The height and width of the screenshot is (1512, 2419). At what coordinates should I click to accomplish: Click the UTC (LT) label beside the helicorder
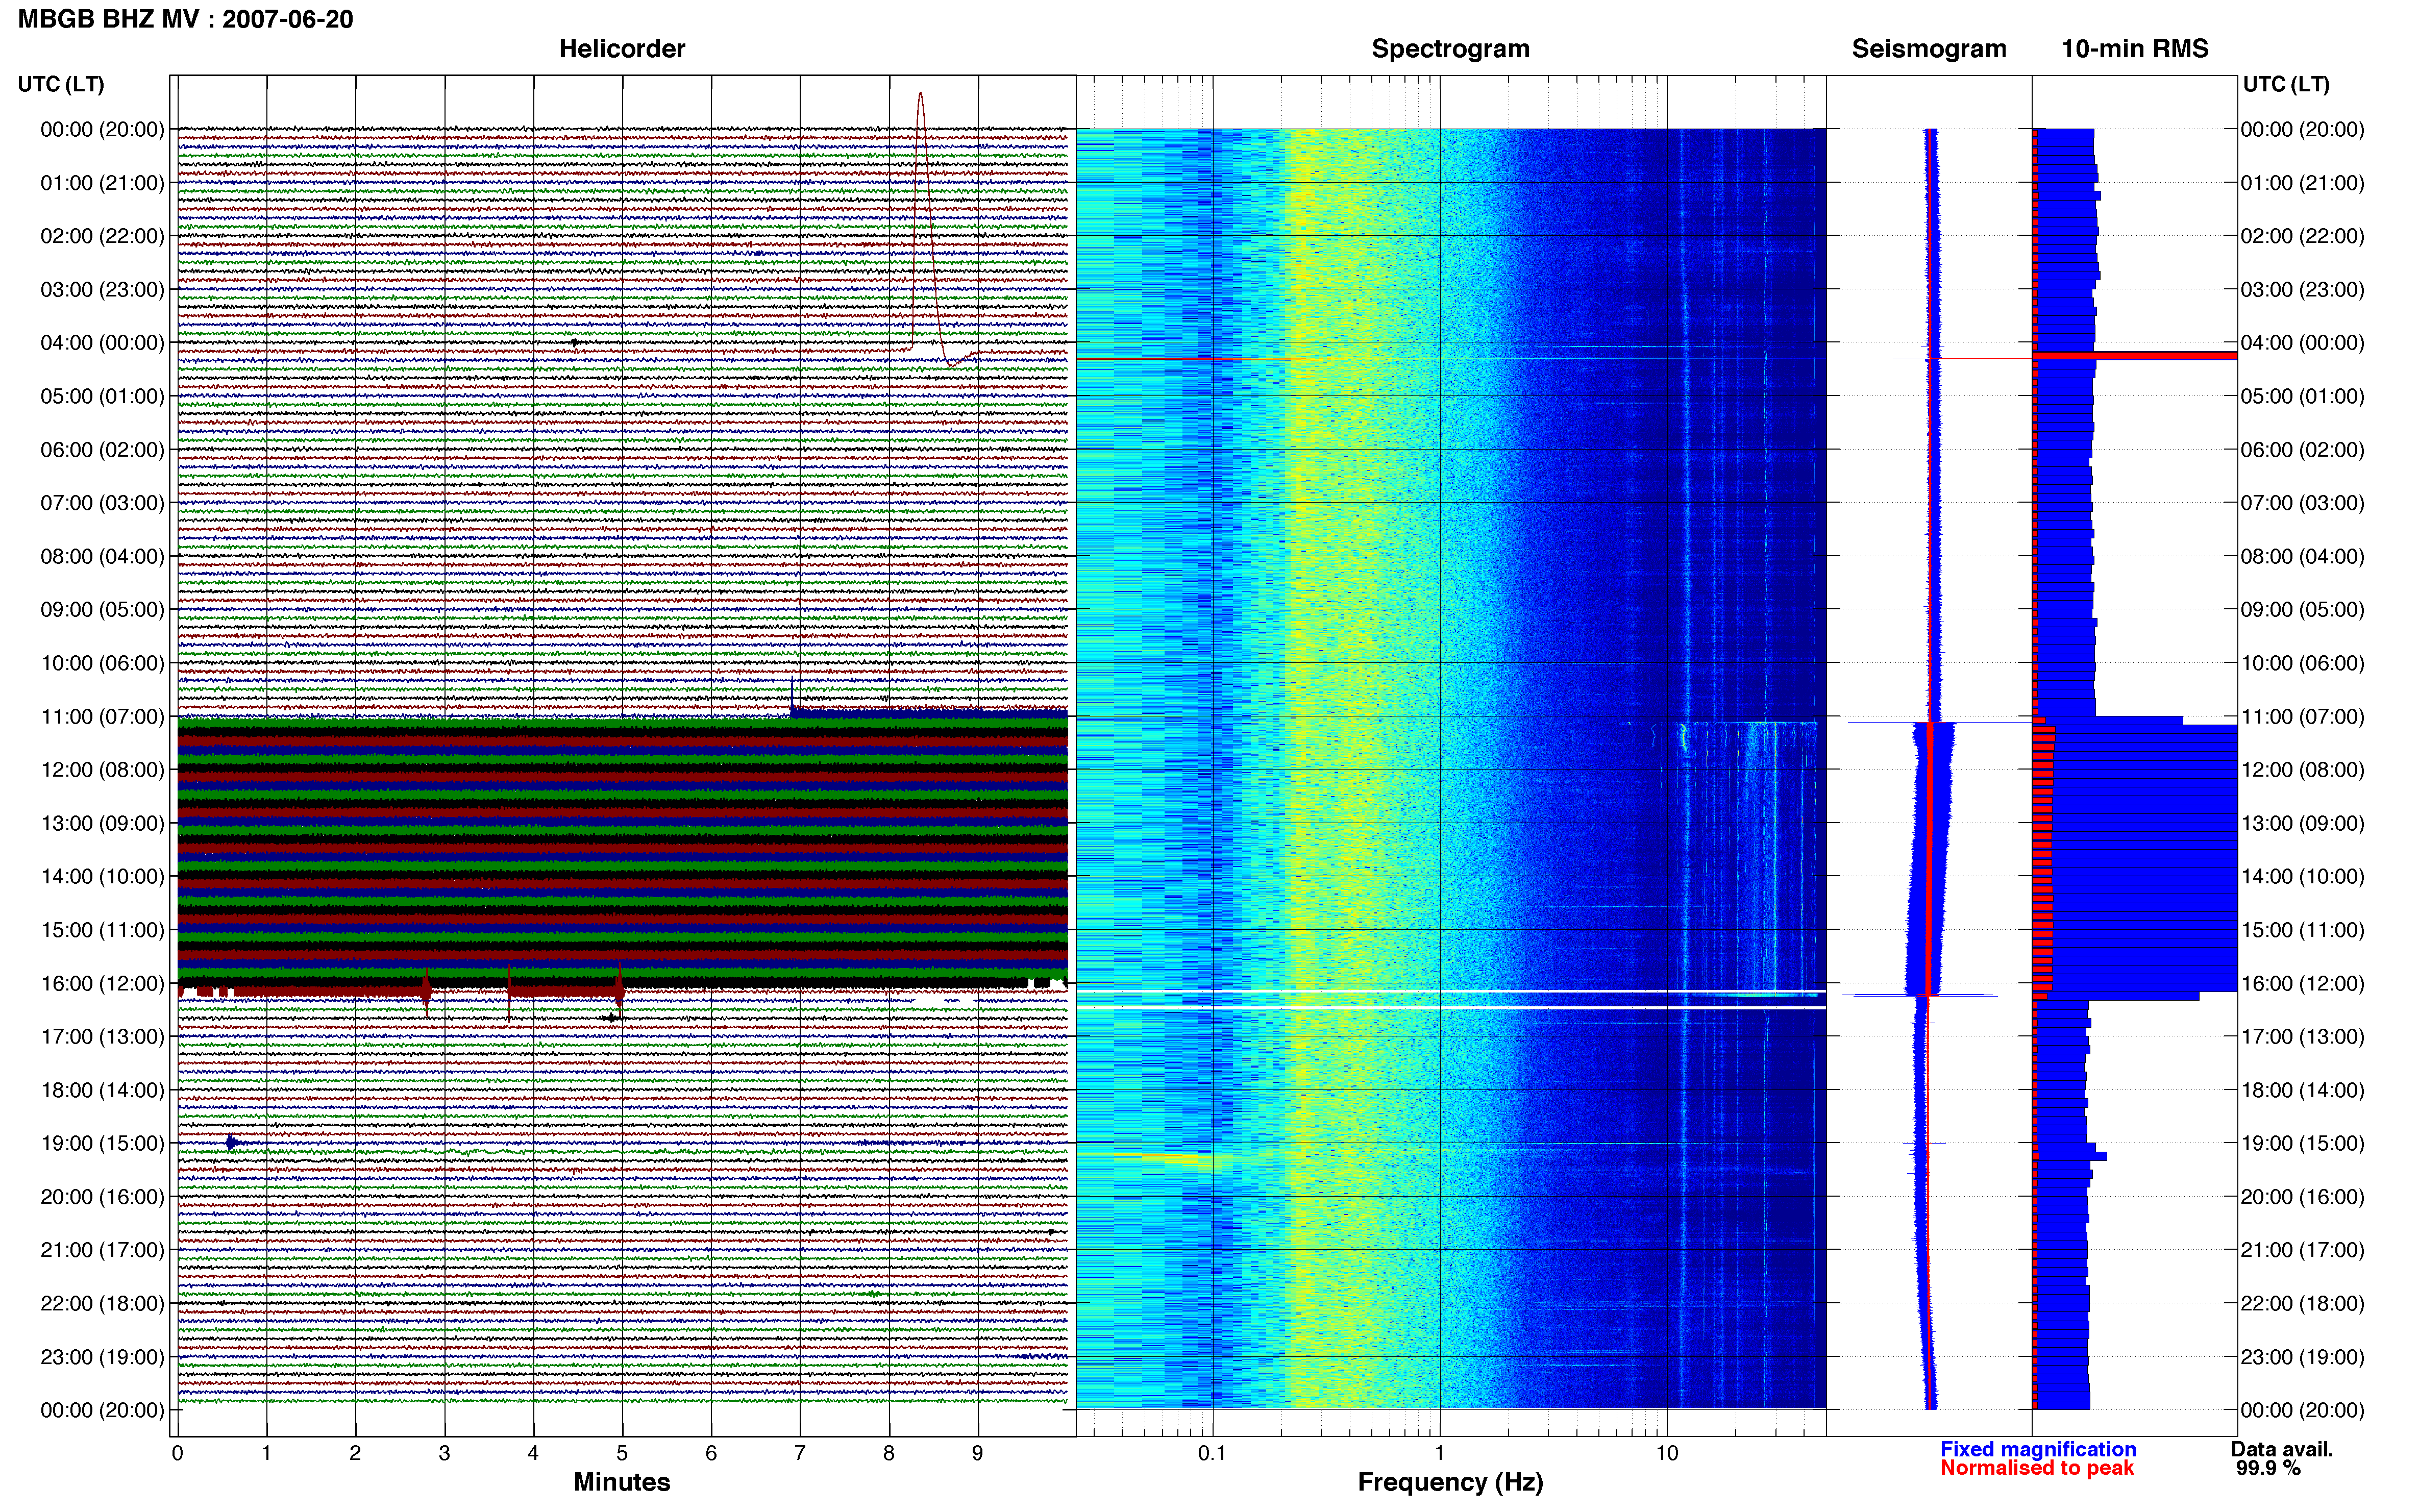click(x=61, y=85)
